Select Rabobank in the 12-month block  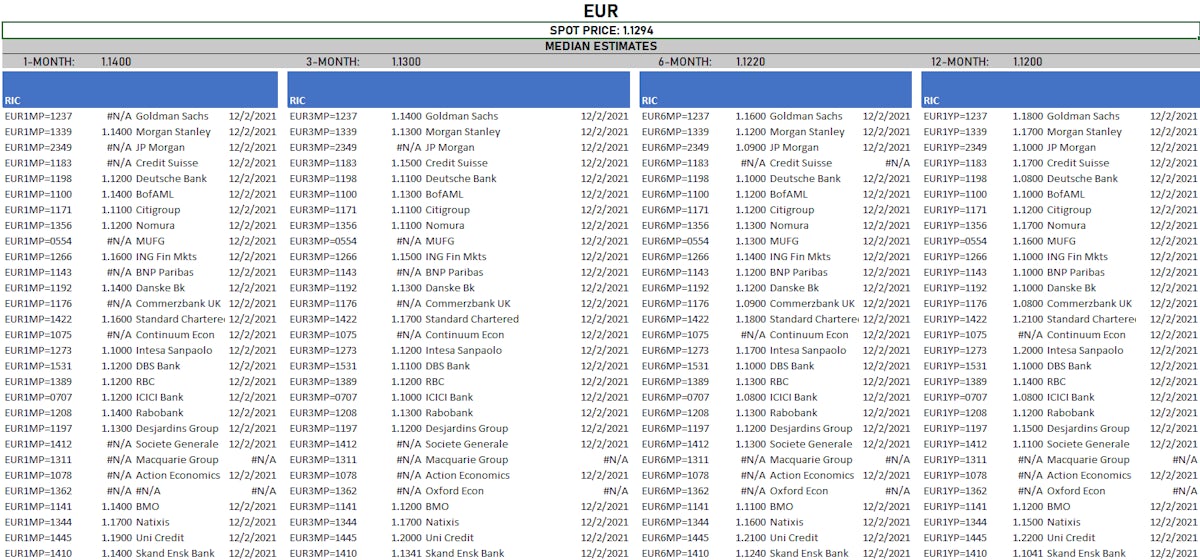point(1071,413)
